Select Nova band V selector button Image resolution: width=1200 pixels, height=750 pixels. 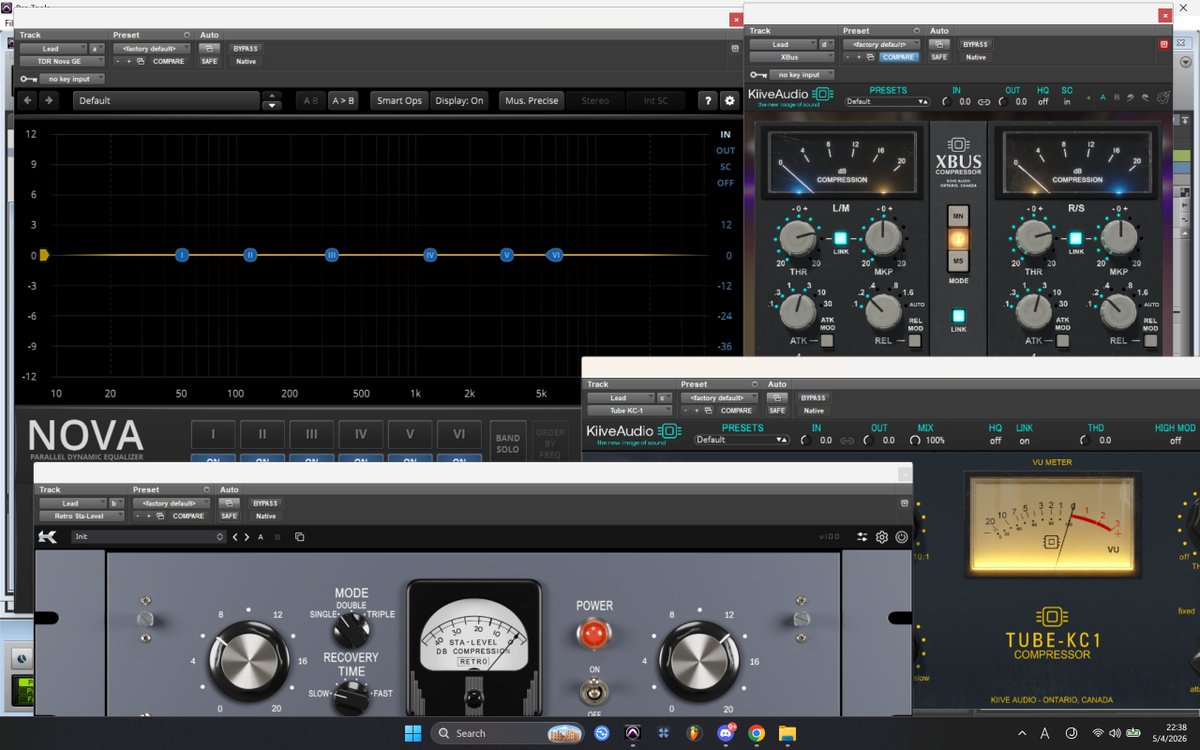(x=410, y=434)
